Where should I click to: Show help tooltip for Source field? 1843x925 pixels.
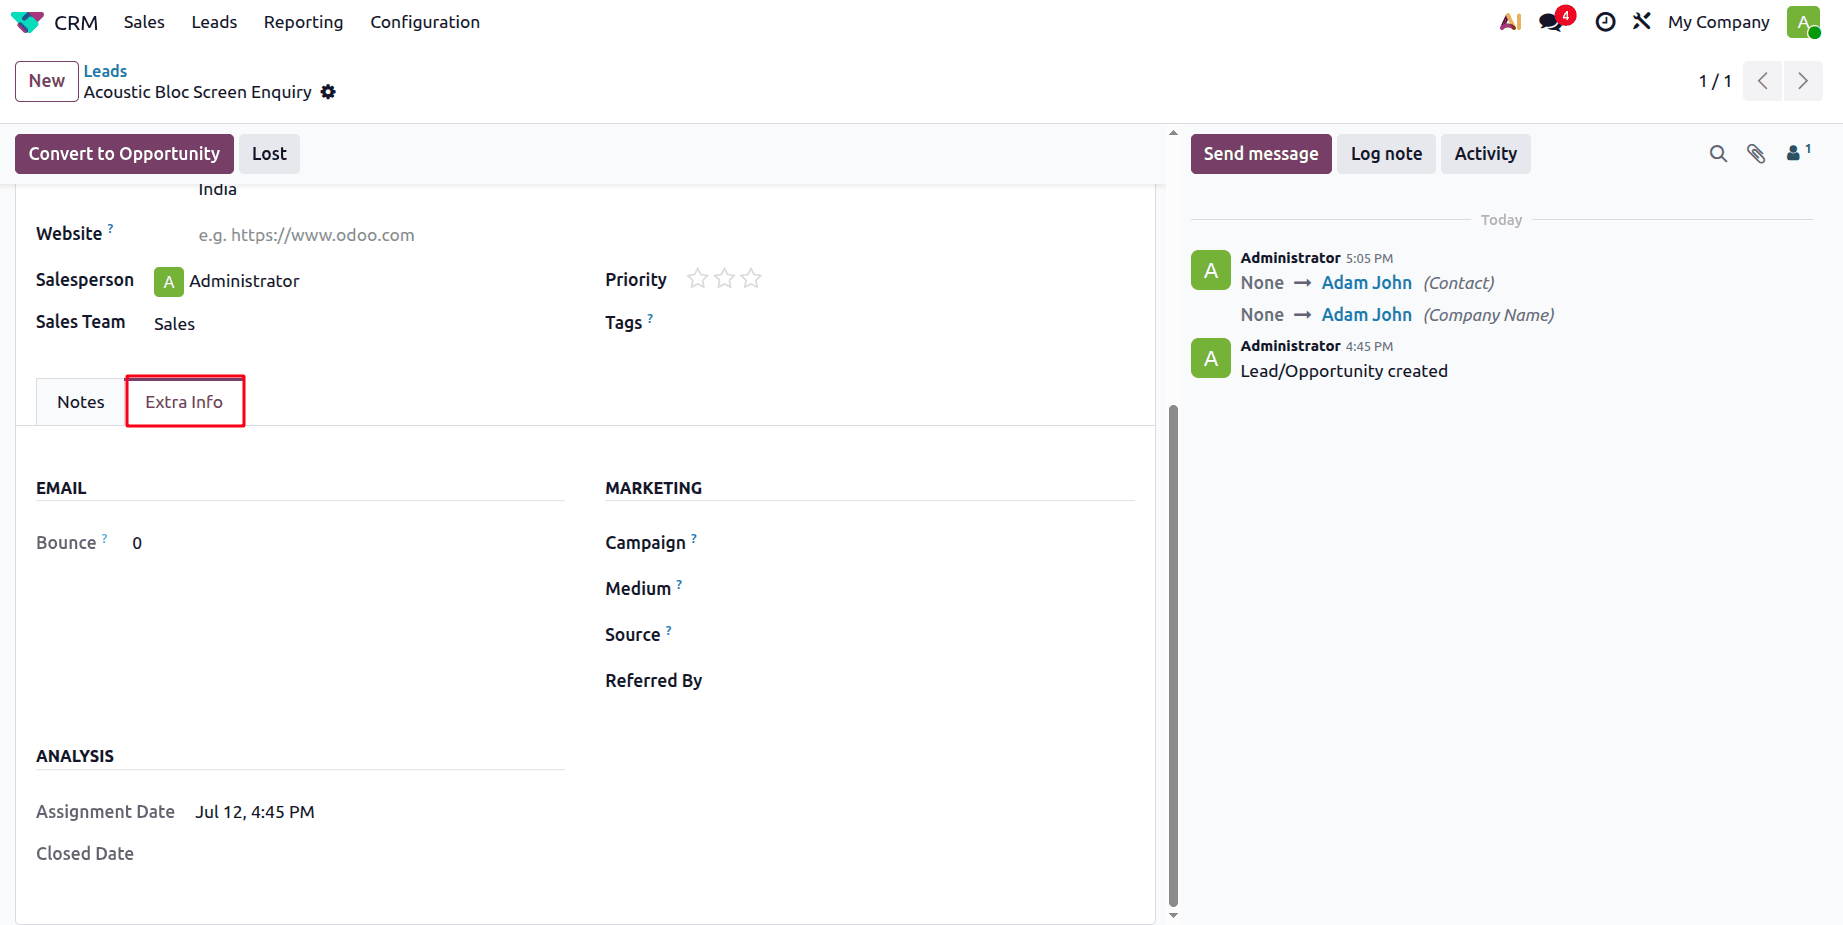pyautogui.click(x=669, y=629)
